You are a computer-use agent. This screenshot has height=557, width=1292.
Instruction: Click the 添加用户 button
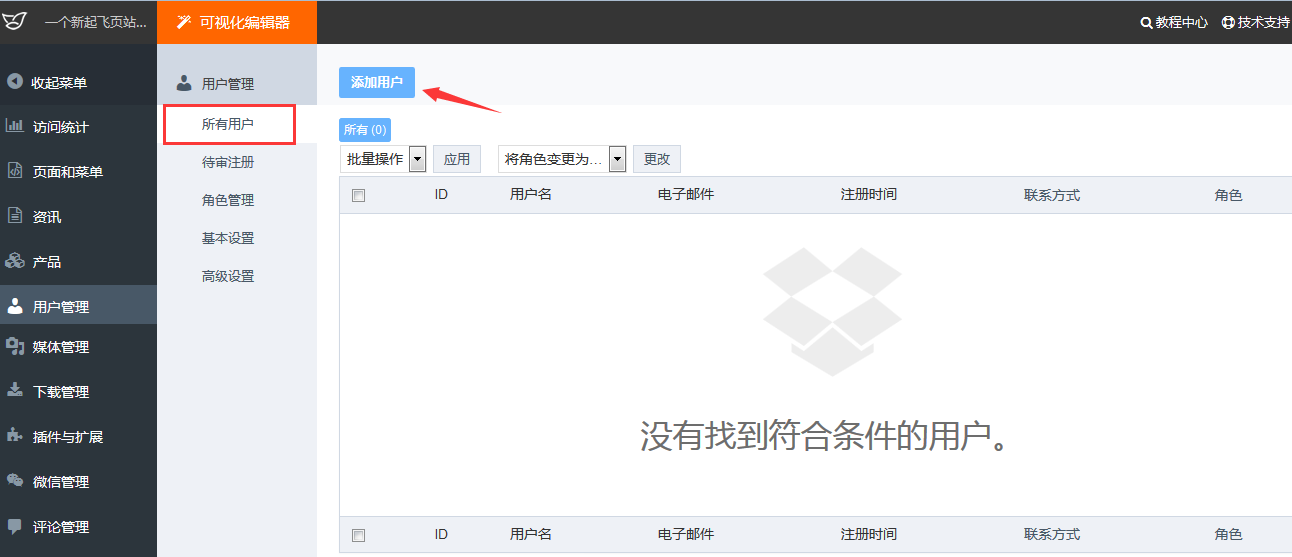click(x=377, y=82)
